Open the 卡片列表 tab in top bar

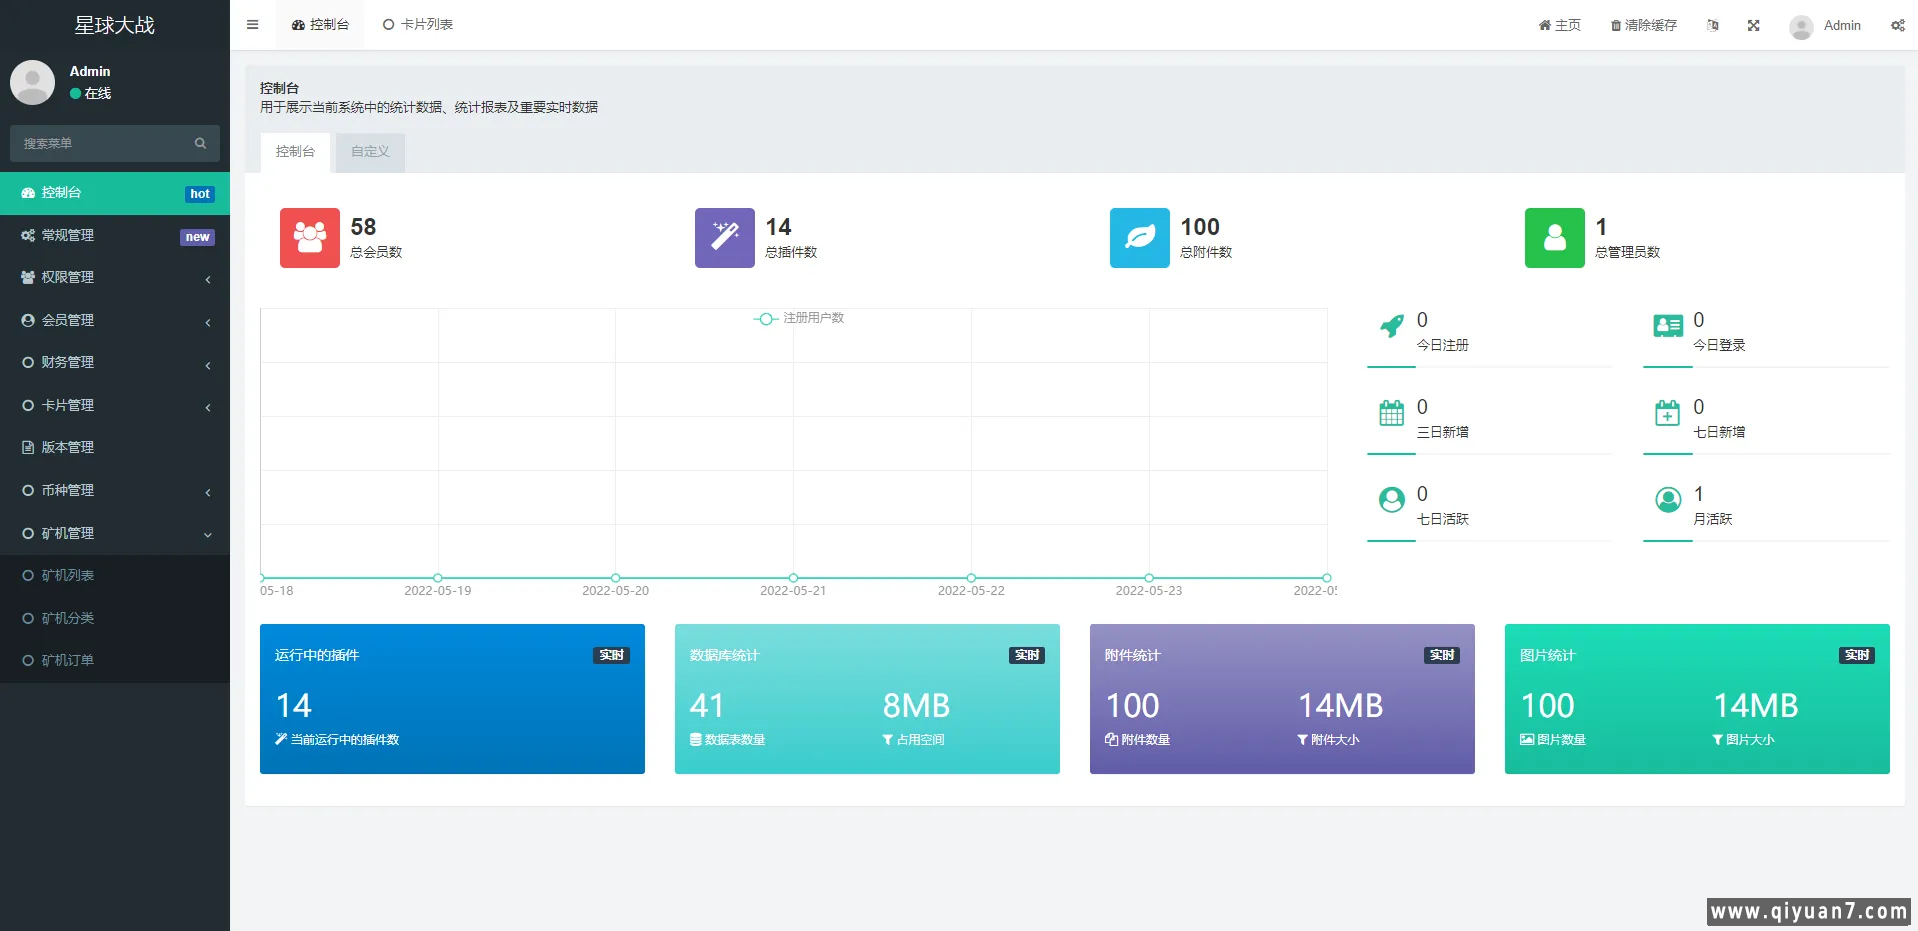pos(417,24)
